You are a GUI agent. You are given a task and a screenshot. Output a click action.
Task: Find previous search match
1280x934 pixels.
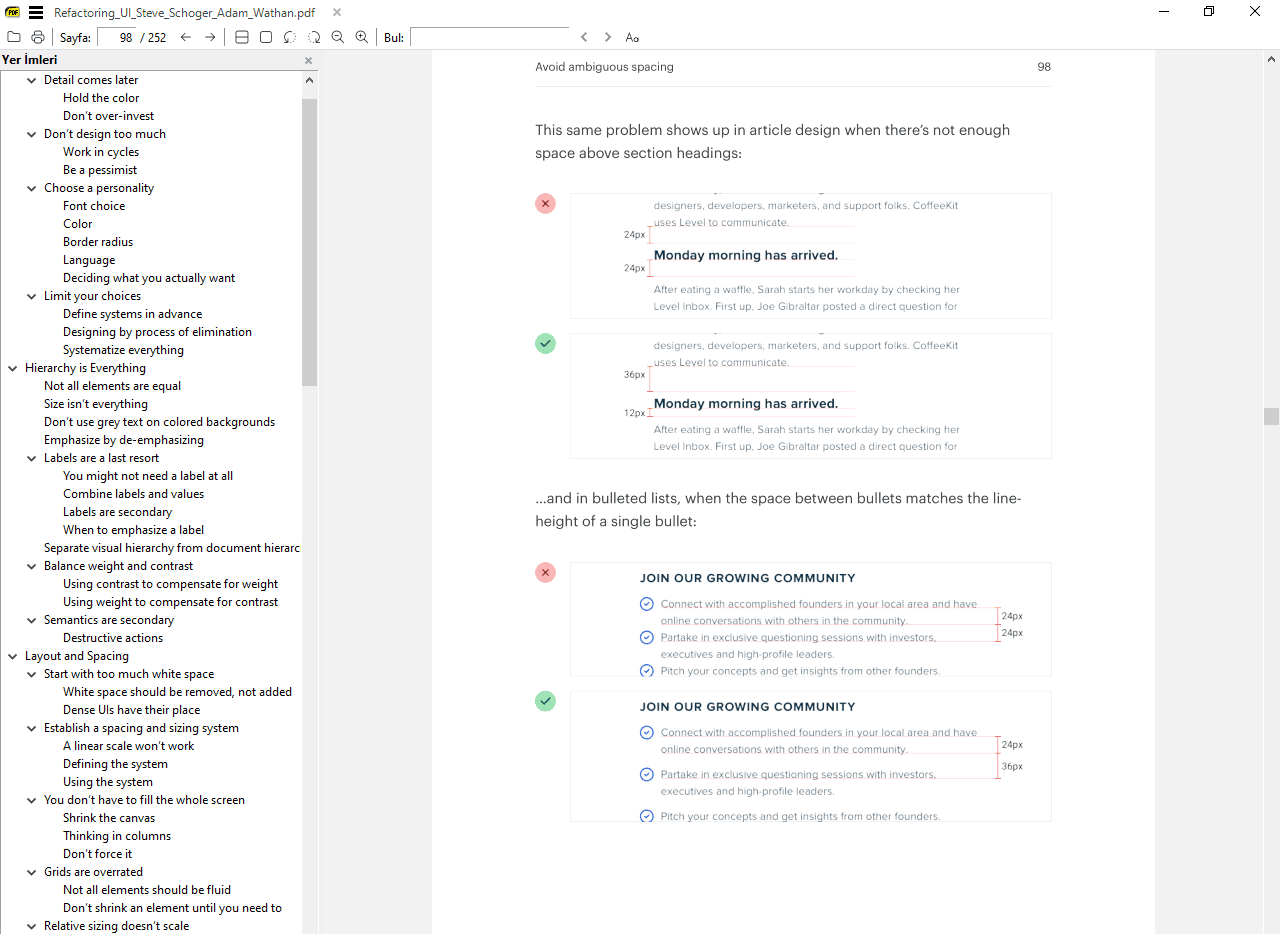tap(584, 37)
